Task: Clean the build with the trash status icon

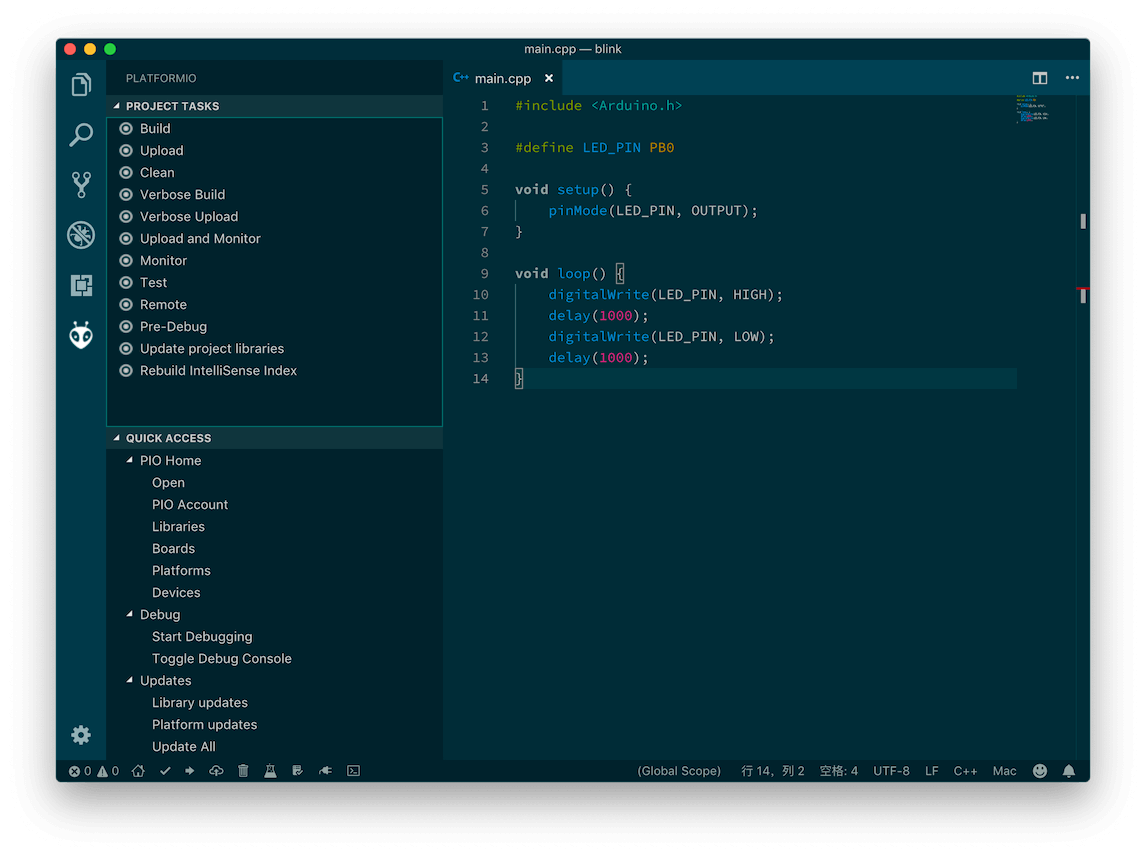Action: [242, 771]
